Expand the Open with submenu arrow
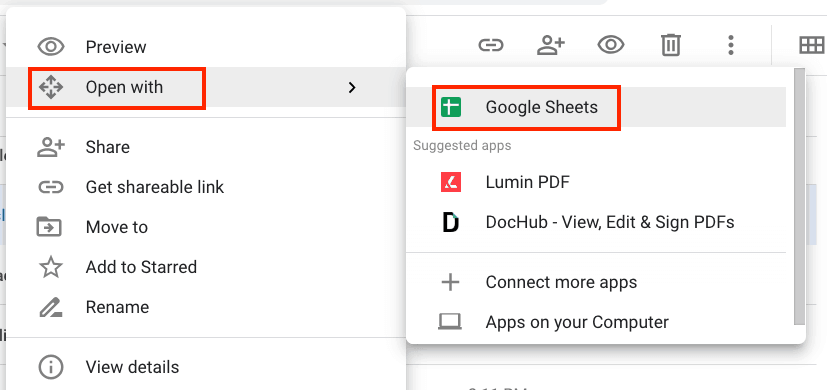 coord(352,88)
